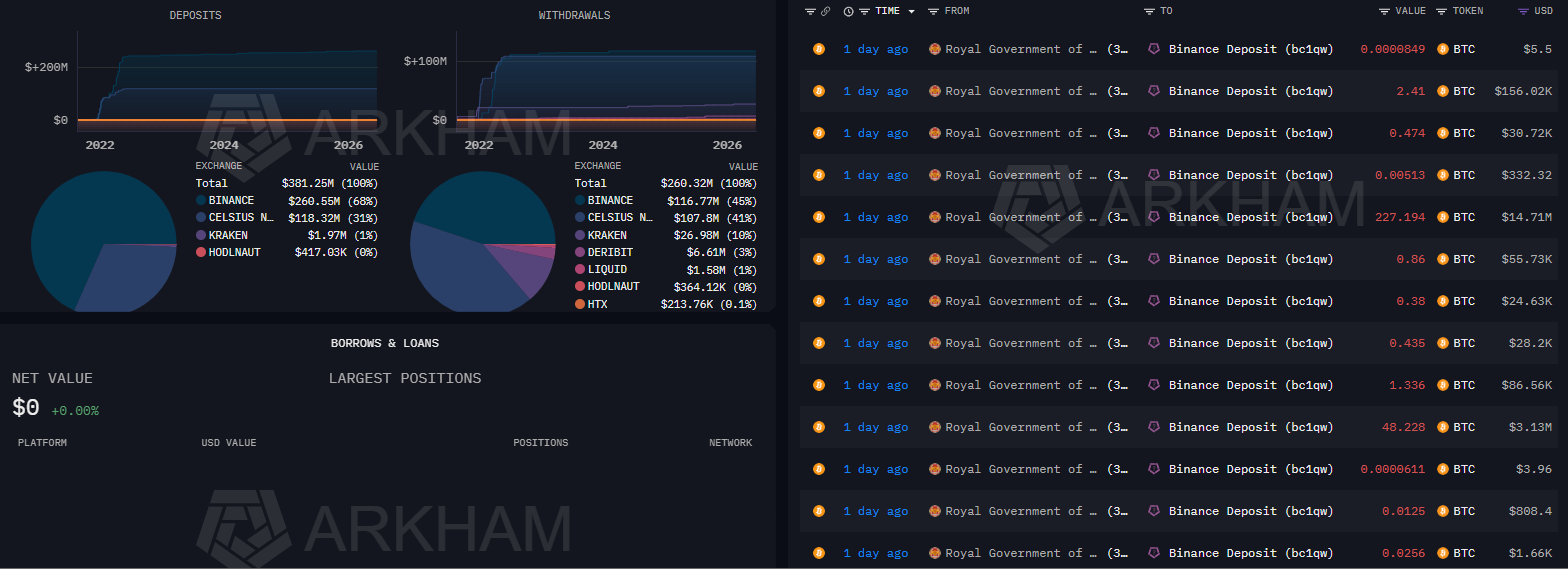The width and height of the screenshot is (1568, 569).
Task: Click Bitcoin chain icon in the $14.71M row
Action: [819, 217]
